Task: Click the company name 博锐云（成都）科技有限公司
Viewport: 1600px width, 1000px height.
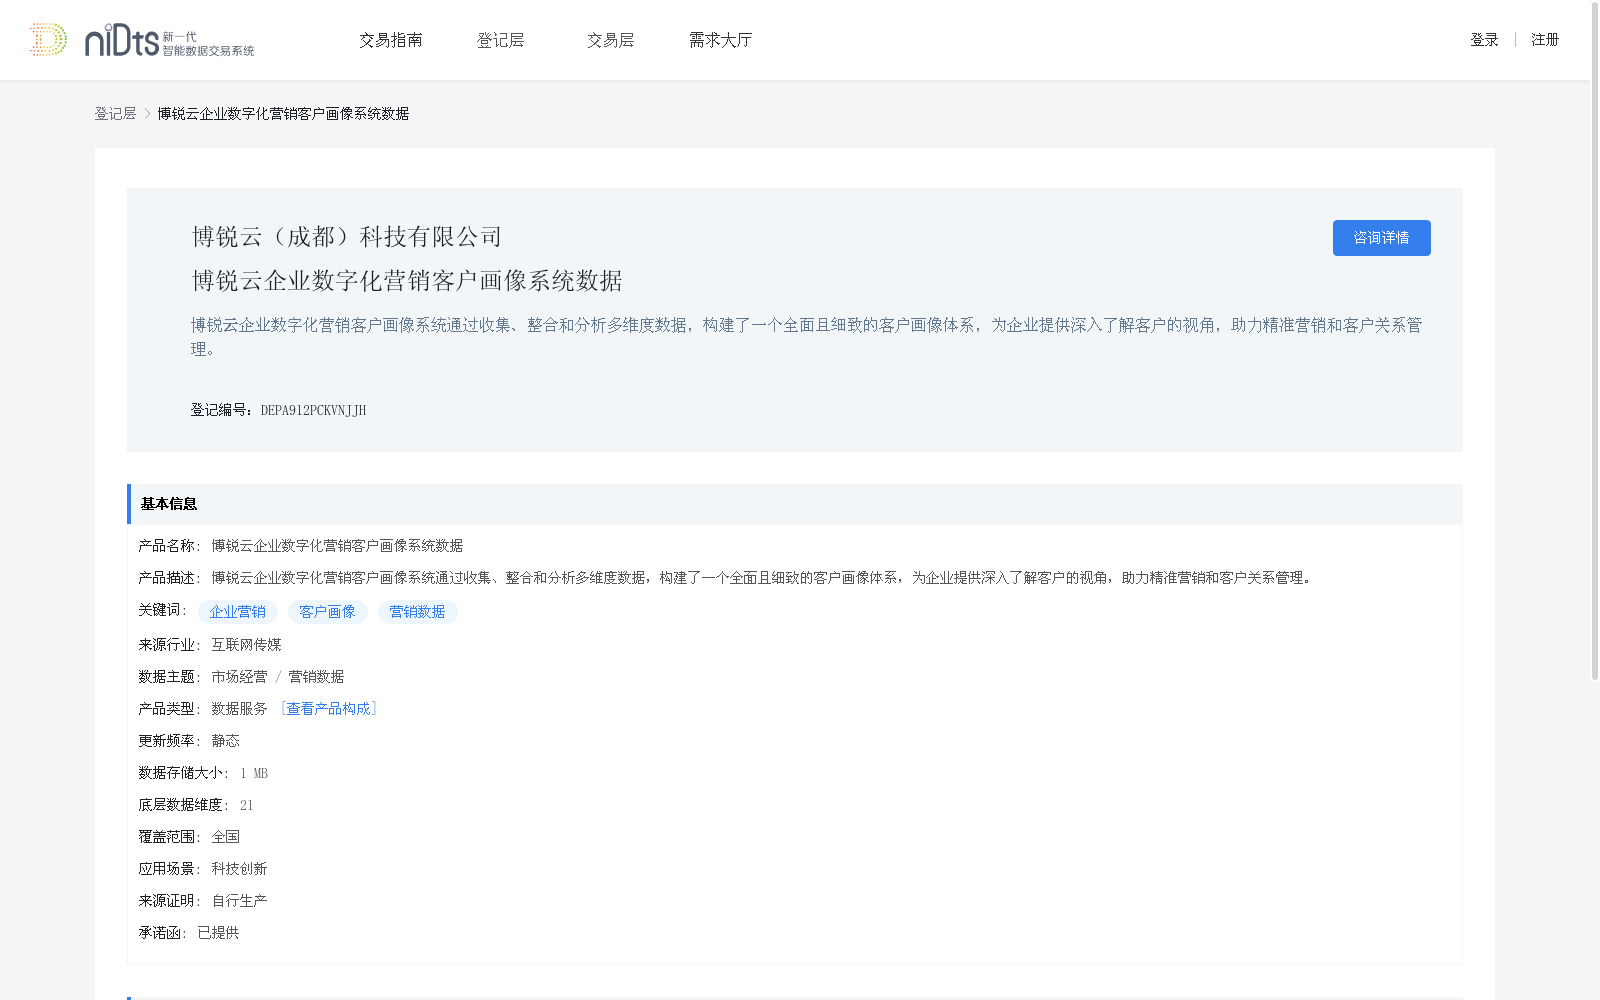Action: pos(346,237)
